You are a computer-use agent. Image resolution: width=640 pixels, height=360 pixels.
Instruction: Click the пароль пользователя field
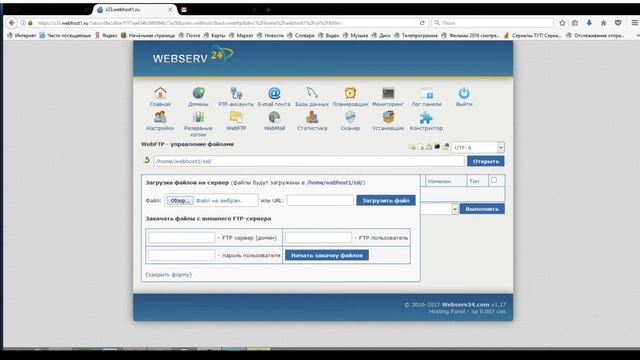(x=182, y=256)
